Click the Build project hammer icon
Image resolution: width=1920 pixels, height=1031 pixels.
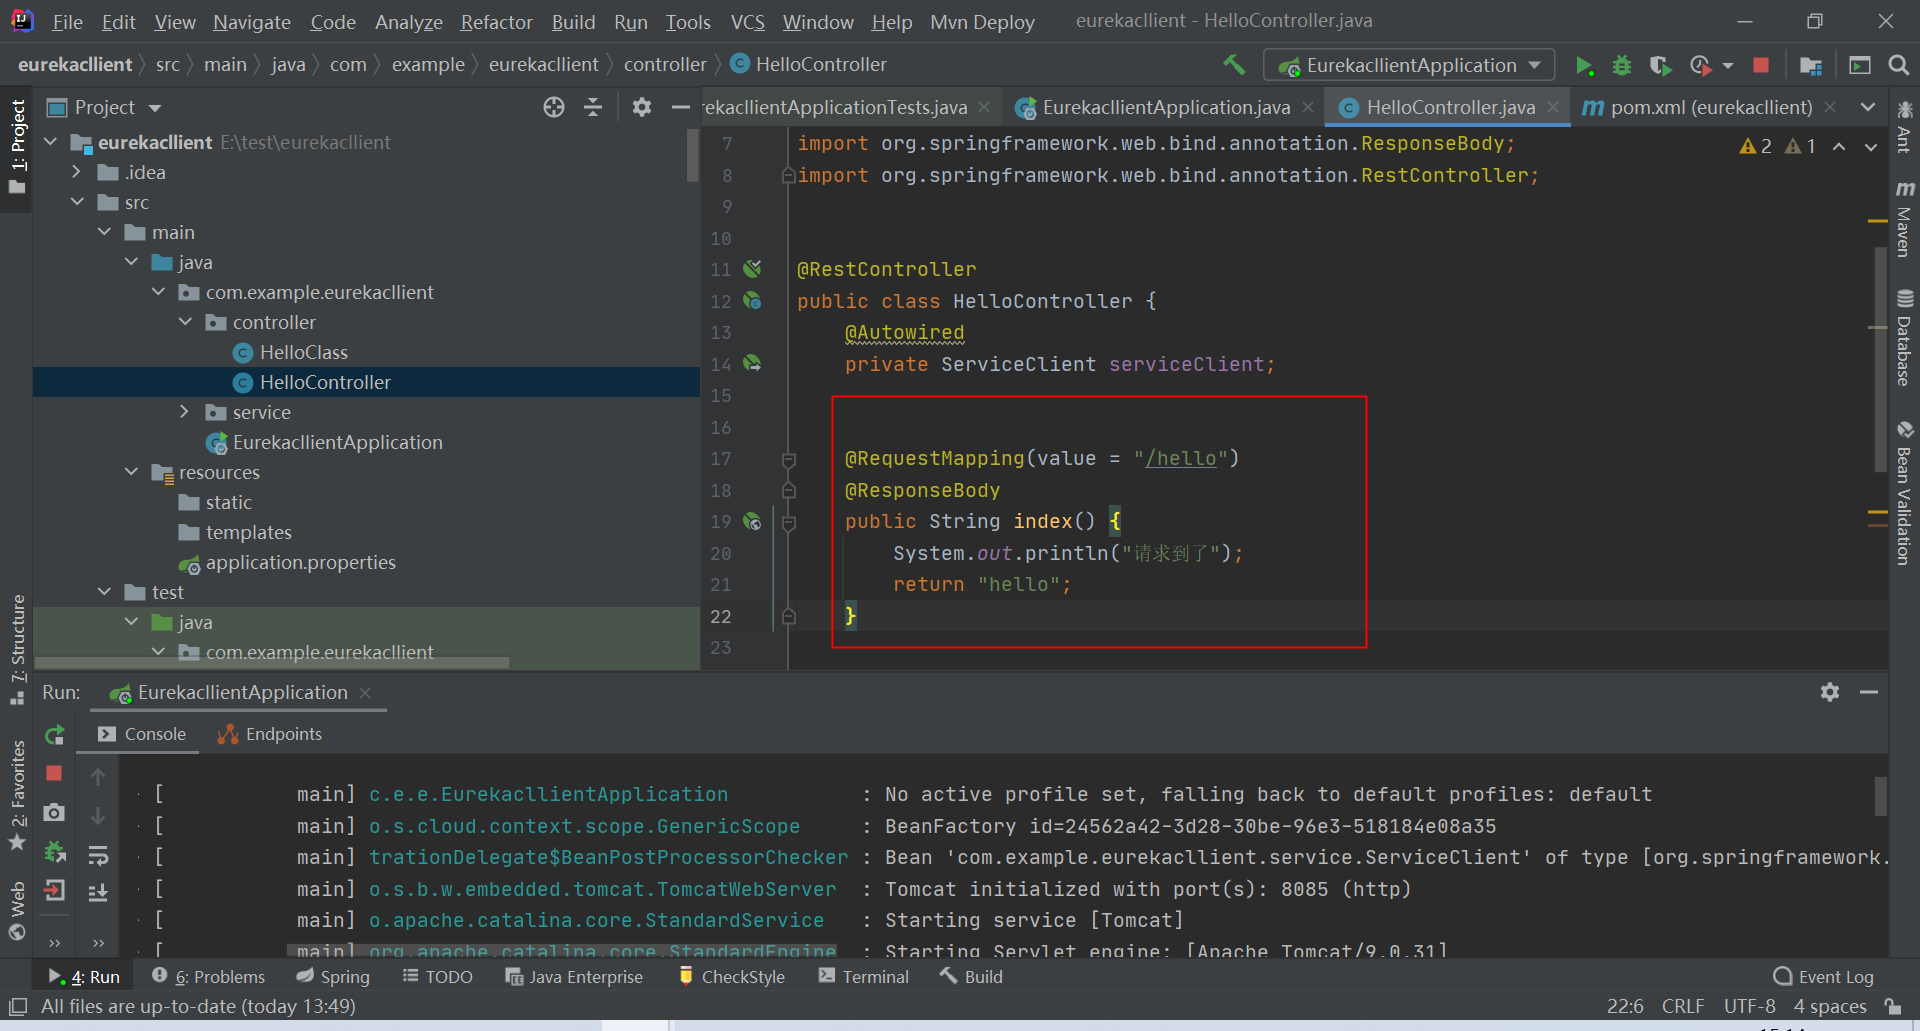click(1234, 65)
